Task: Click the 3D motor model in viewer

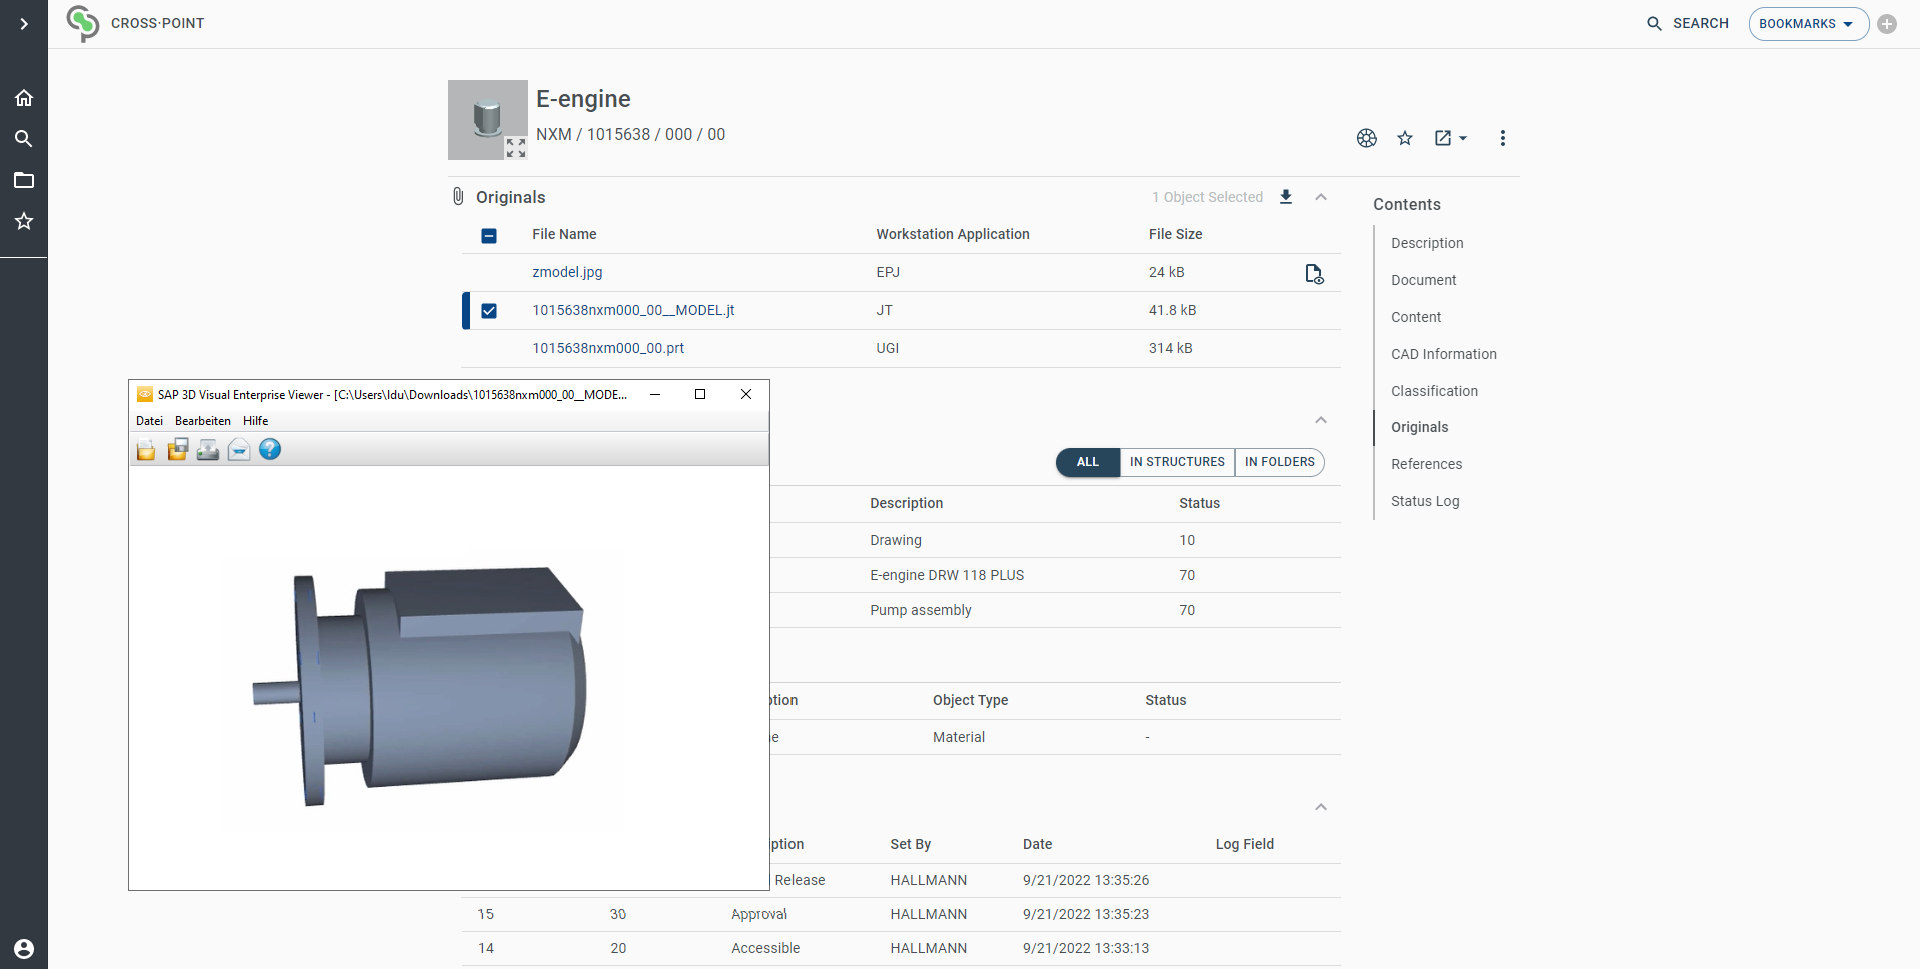Action: [420, 685]
